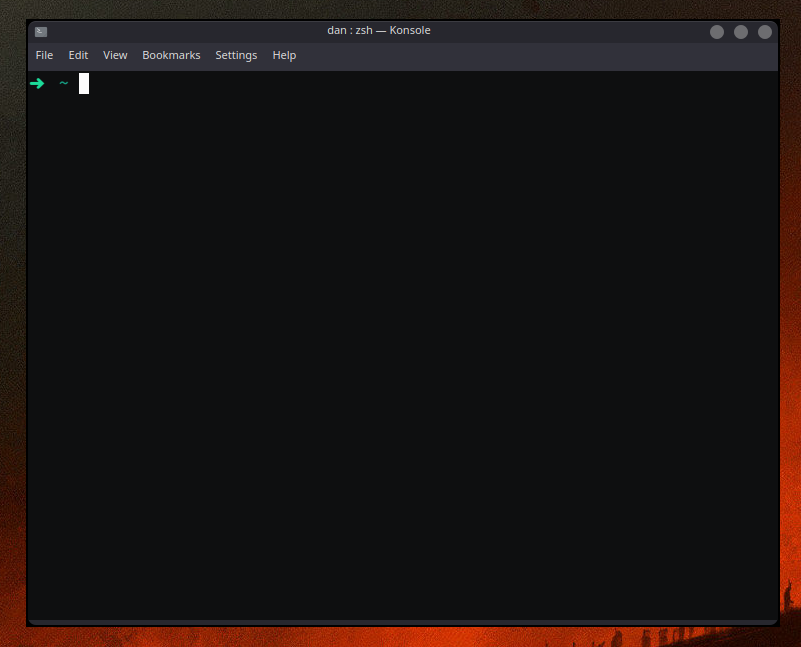Click the leftmost window control circle
The width and height of the screenshot is (801, 647).
716,31
